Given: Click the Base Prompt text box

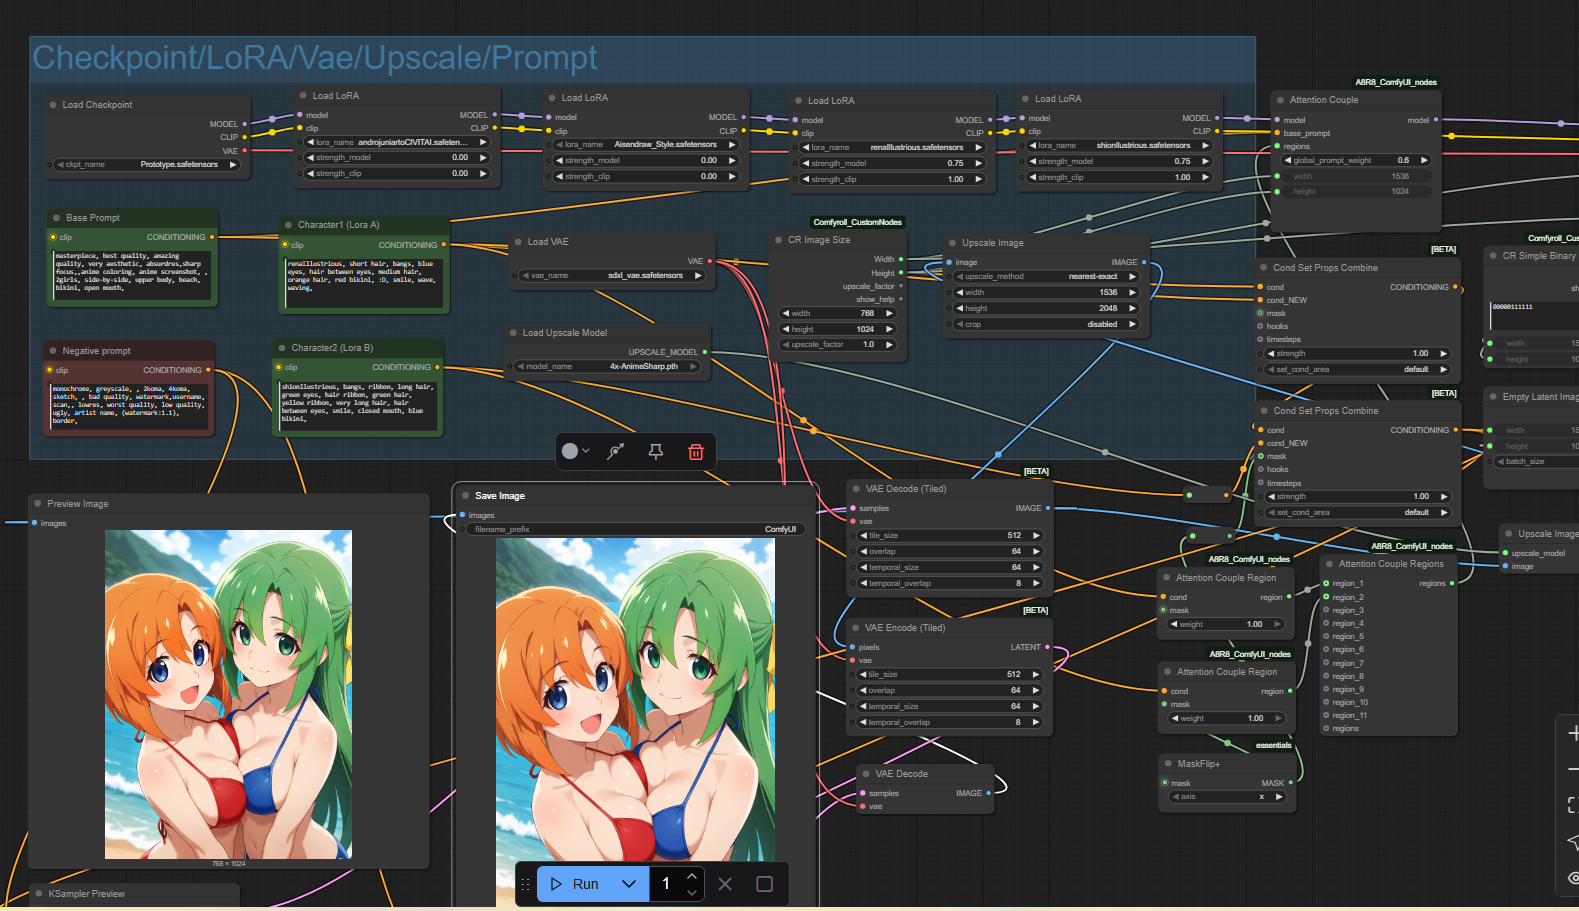Looking at the screenshot, I should click(132, 274).
